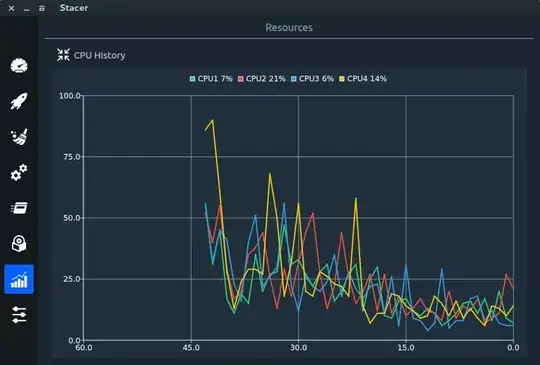Open Settings sliders icon
The height and width of the screenshot is (365, 540).
19,315
